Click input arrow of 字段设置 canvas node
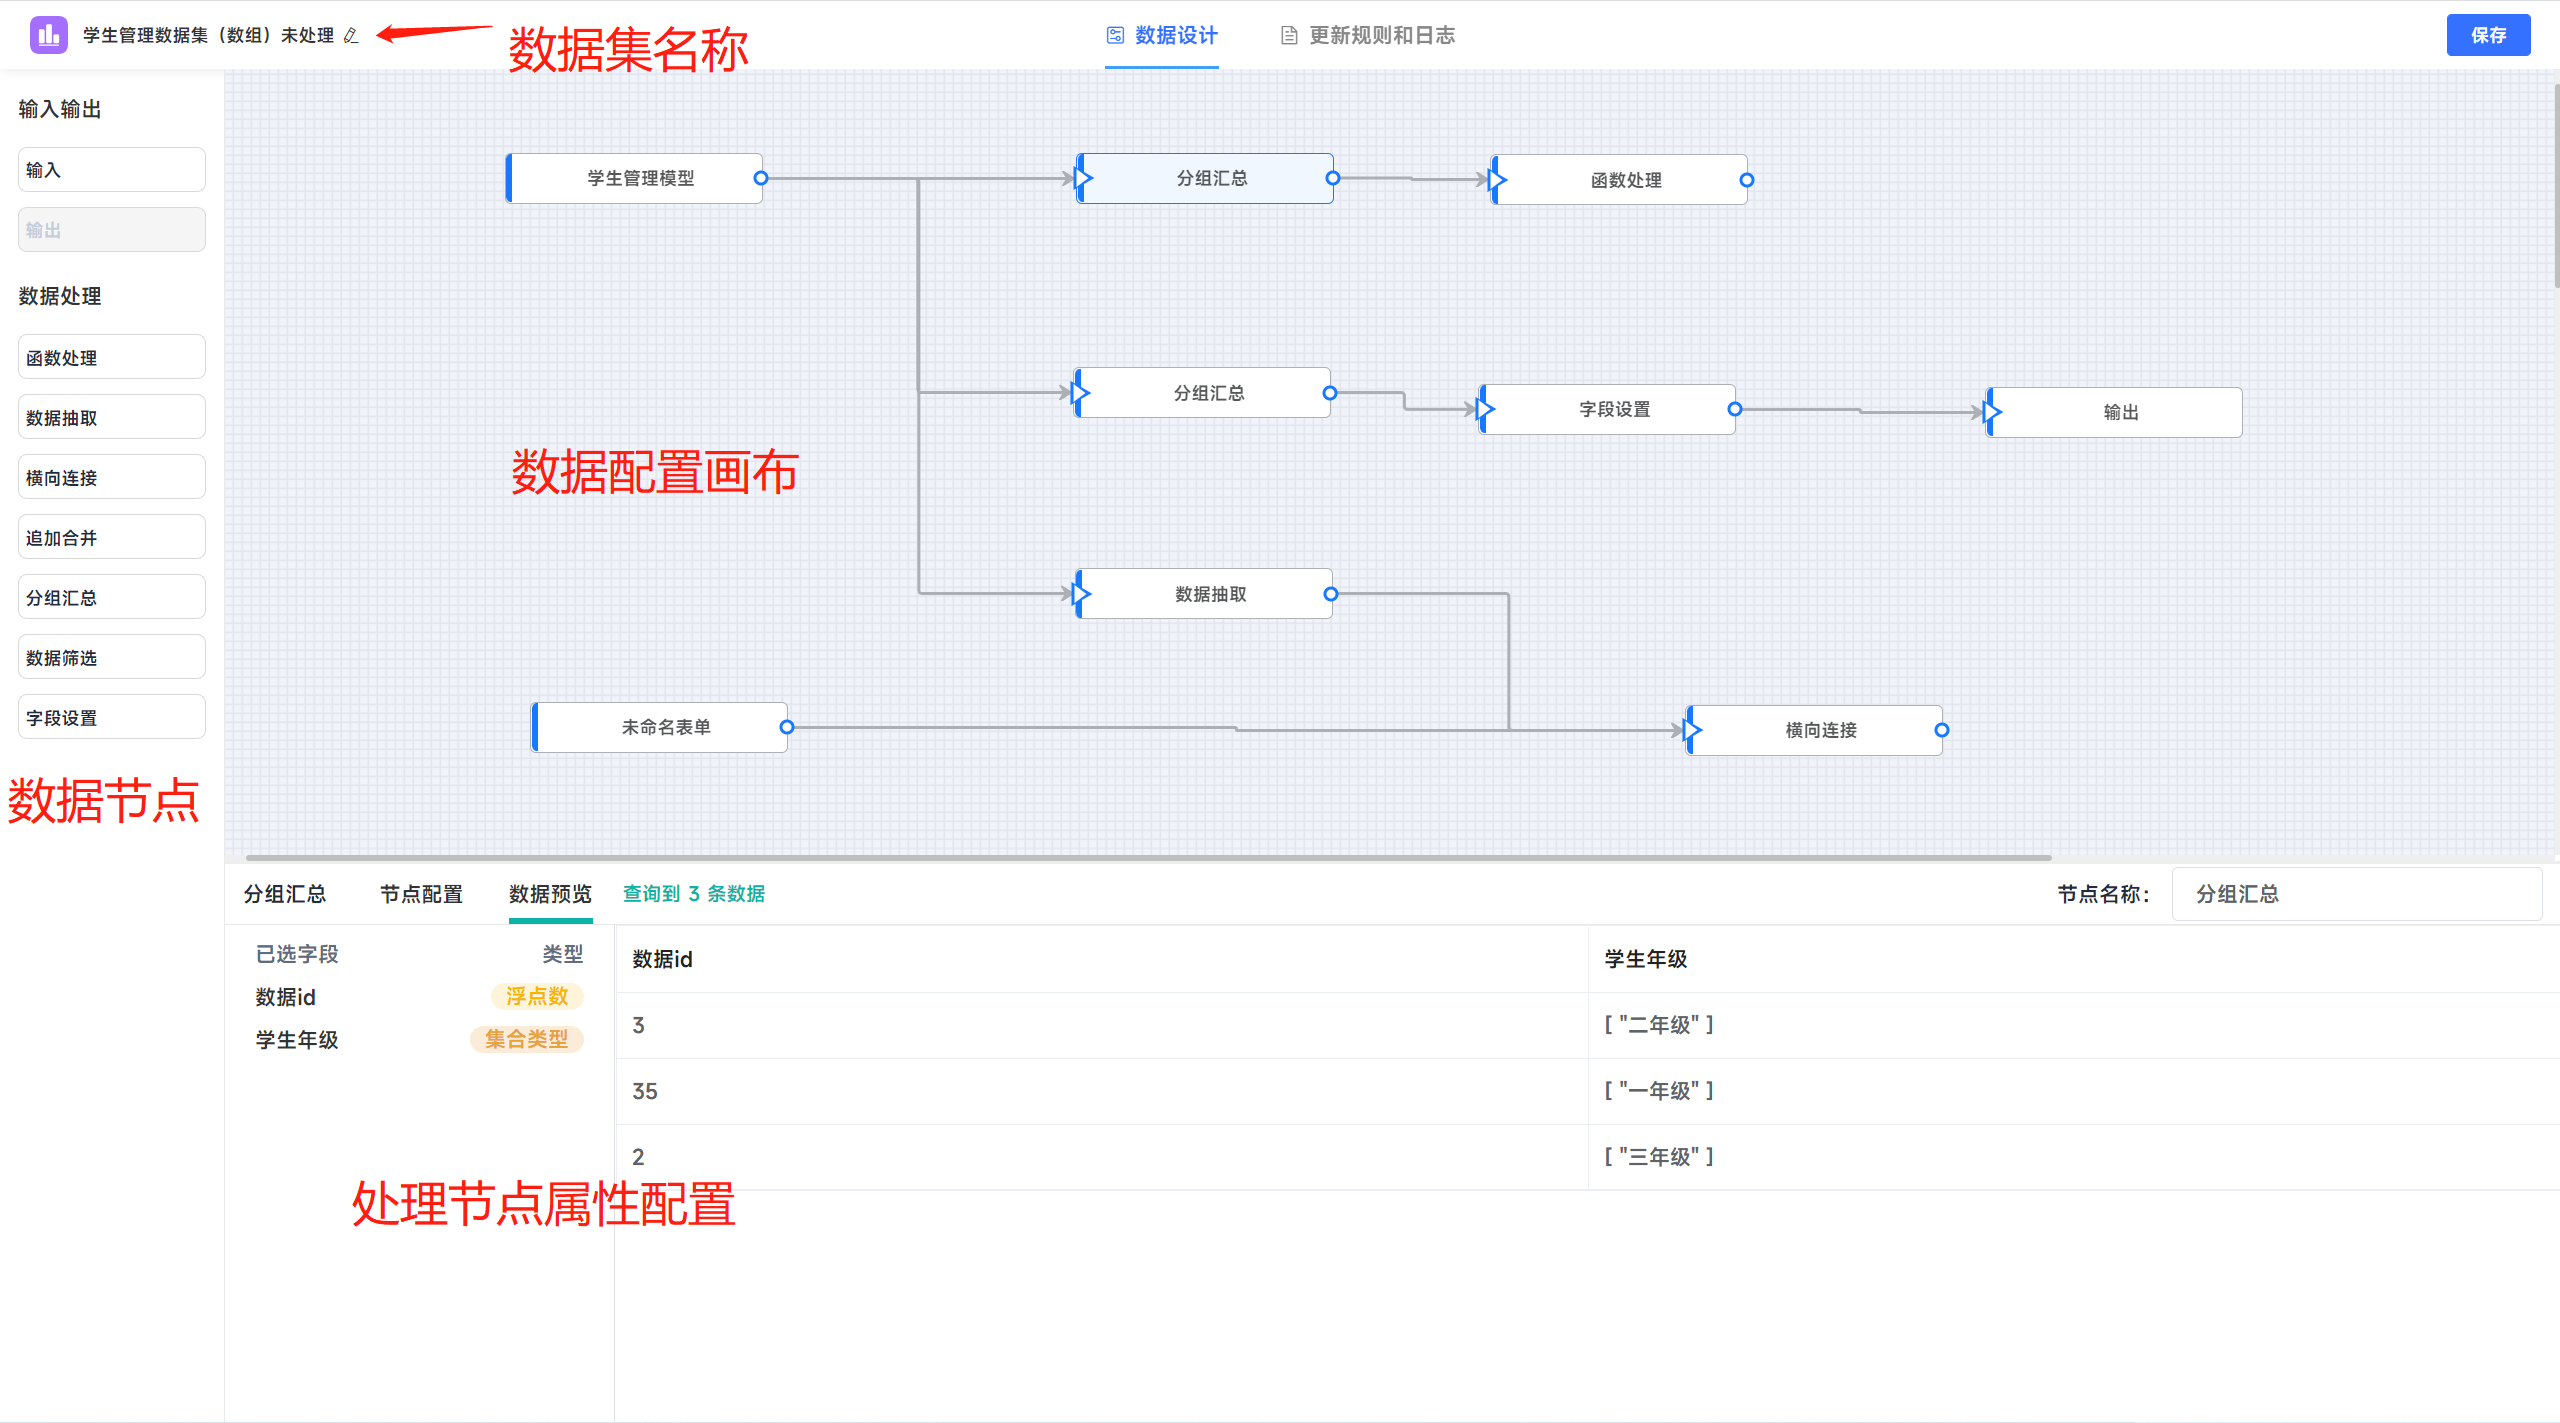 coord(1485,409)
